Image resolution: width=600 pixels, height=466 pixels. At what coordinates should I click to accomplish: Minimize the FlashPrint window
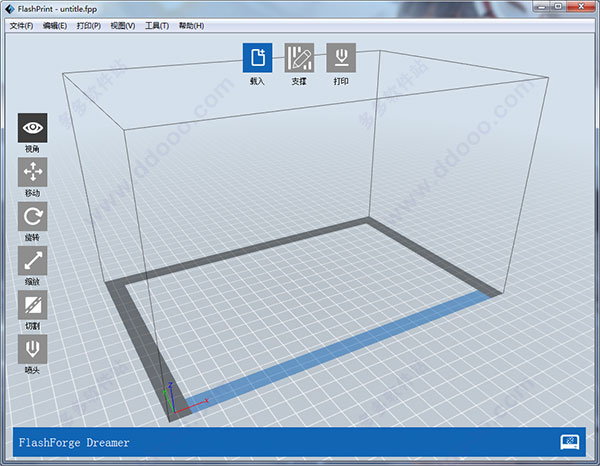click(x=541, y=7)
